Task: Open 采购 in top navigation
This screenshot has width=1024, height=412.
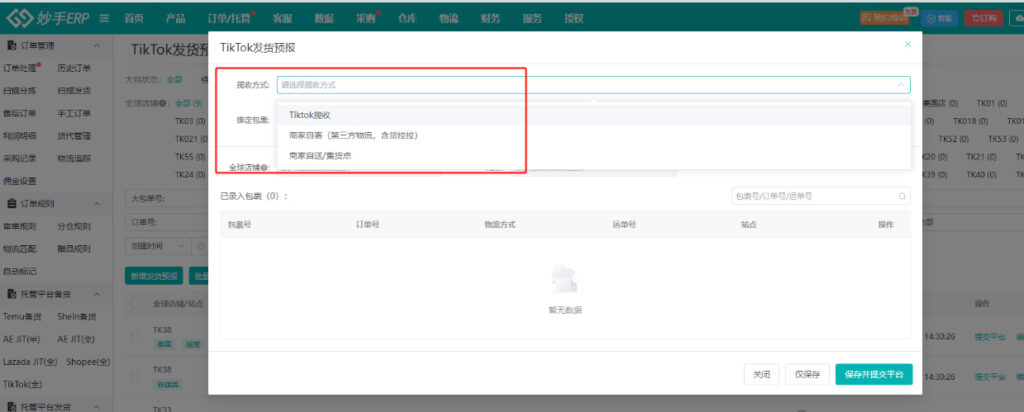Action: point(367,18)
